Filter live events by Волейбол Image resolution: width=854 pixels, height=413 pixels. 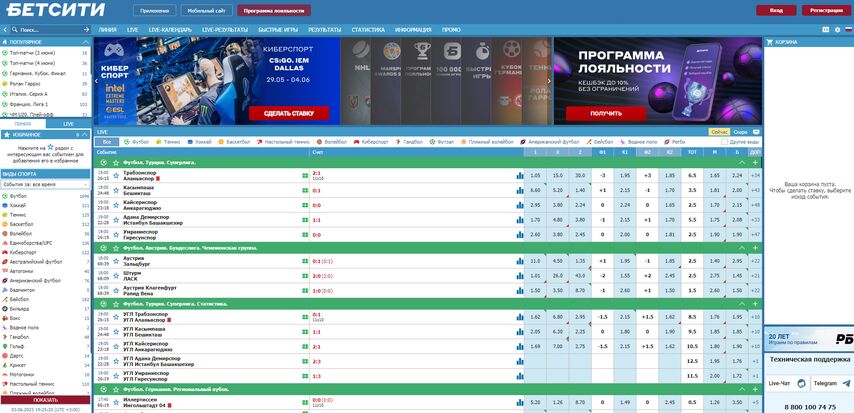[x=332, y=142]
